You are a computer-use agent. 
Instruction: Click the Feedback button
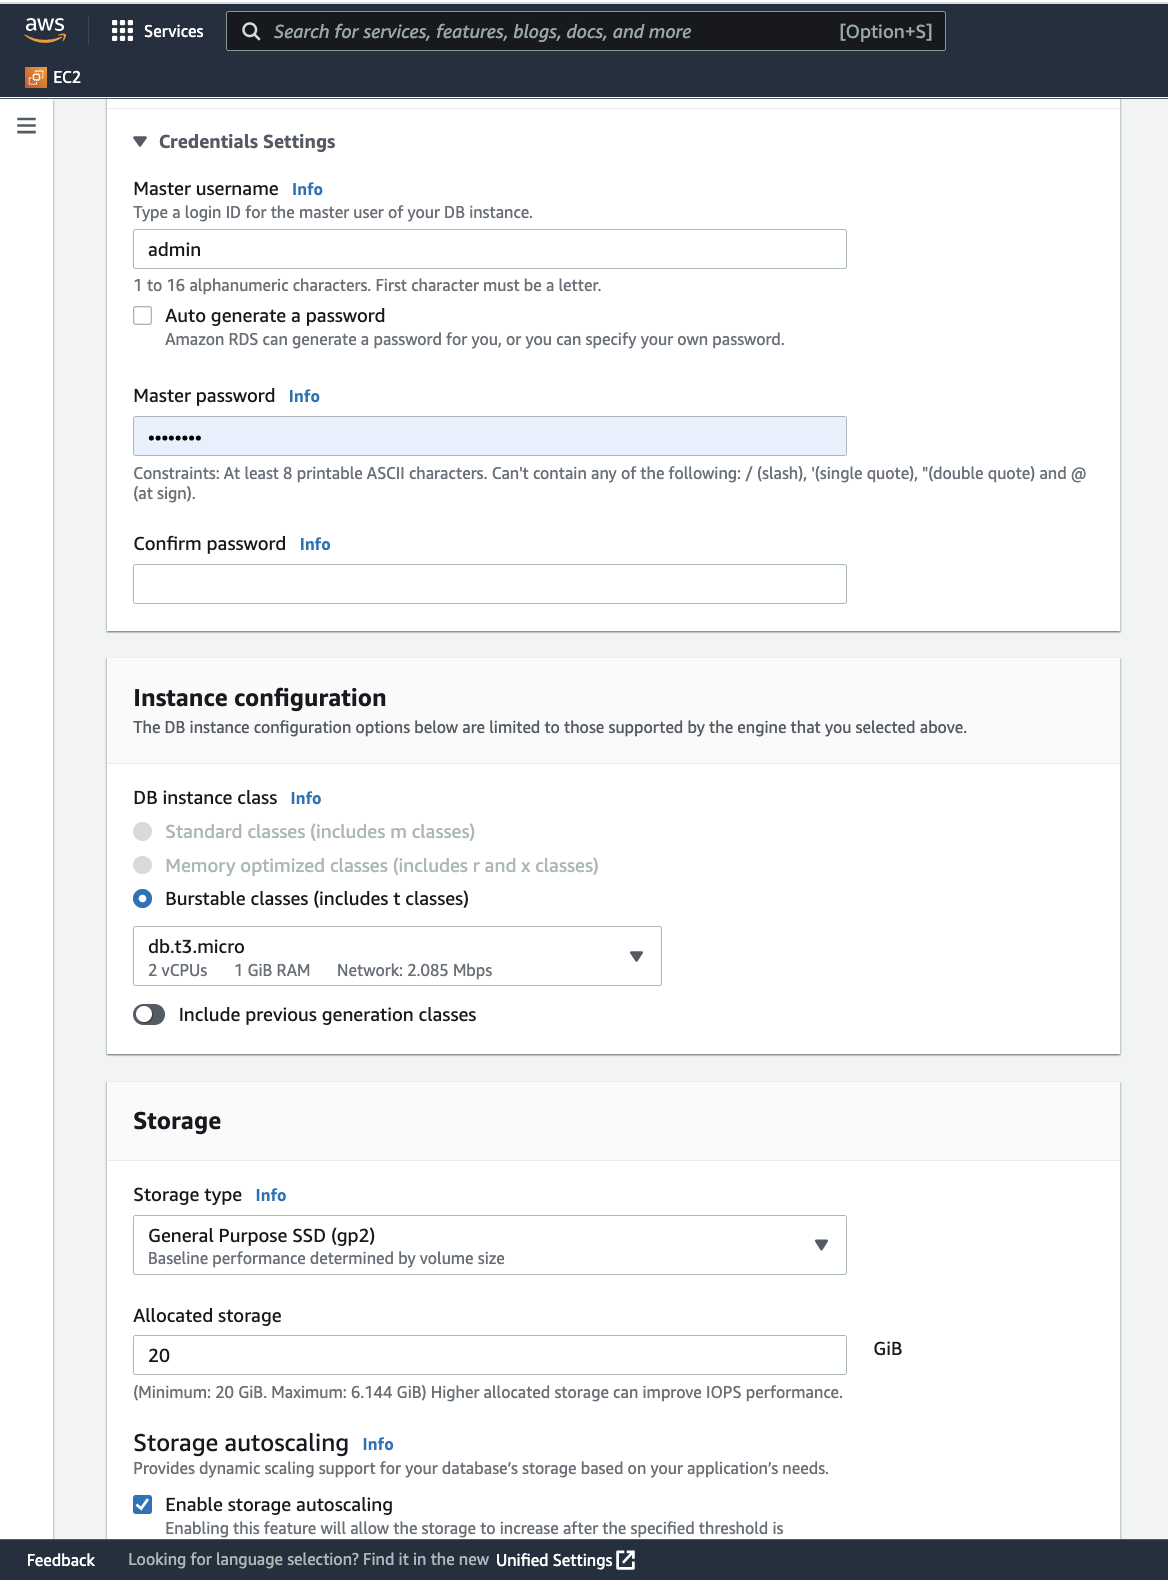click(x=61, y=1560)
